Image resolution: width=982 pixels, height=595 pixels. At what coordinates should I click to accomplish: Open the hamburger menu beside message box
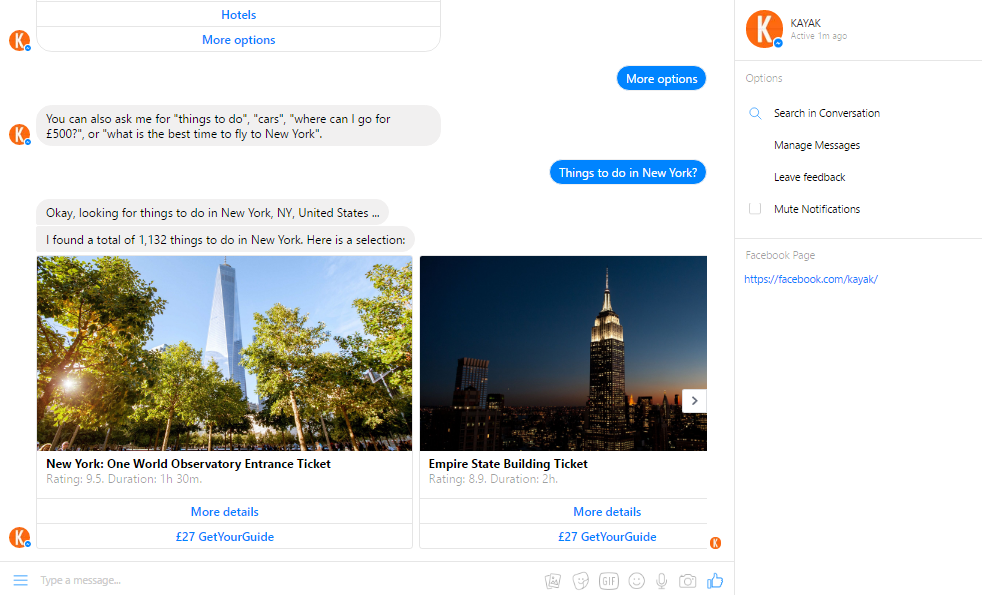(x=20, y=580)
